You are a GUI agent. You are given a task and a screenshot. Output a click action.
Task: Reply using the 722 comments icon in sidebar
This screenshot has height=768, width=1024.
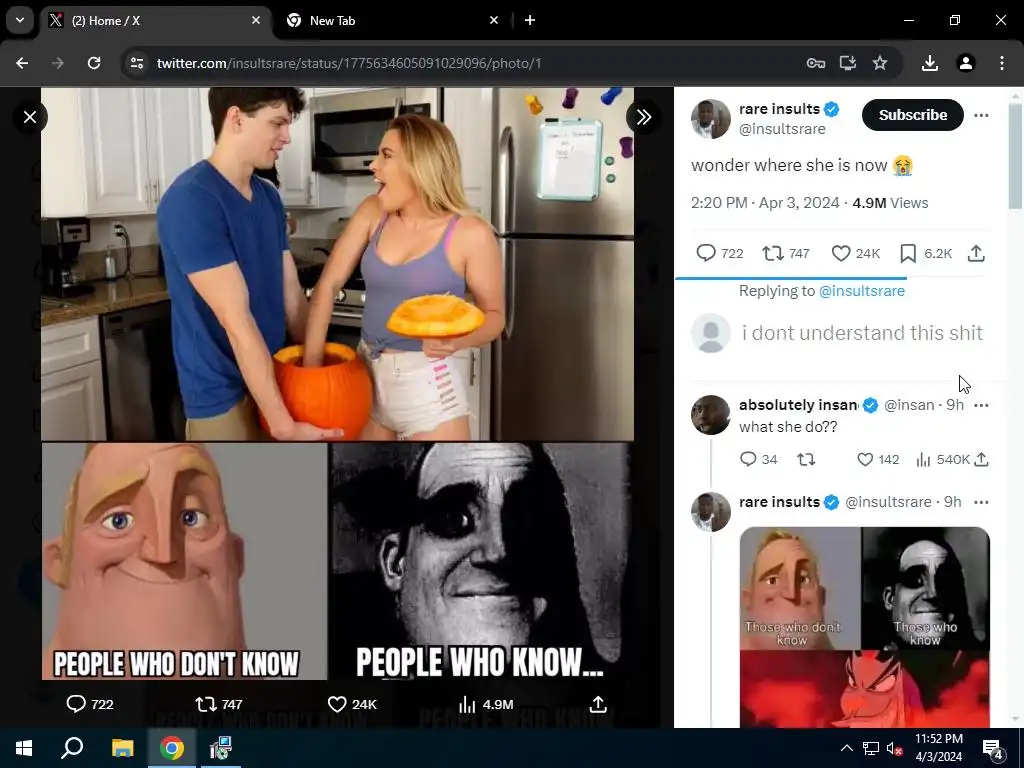706,253
